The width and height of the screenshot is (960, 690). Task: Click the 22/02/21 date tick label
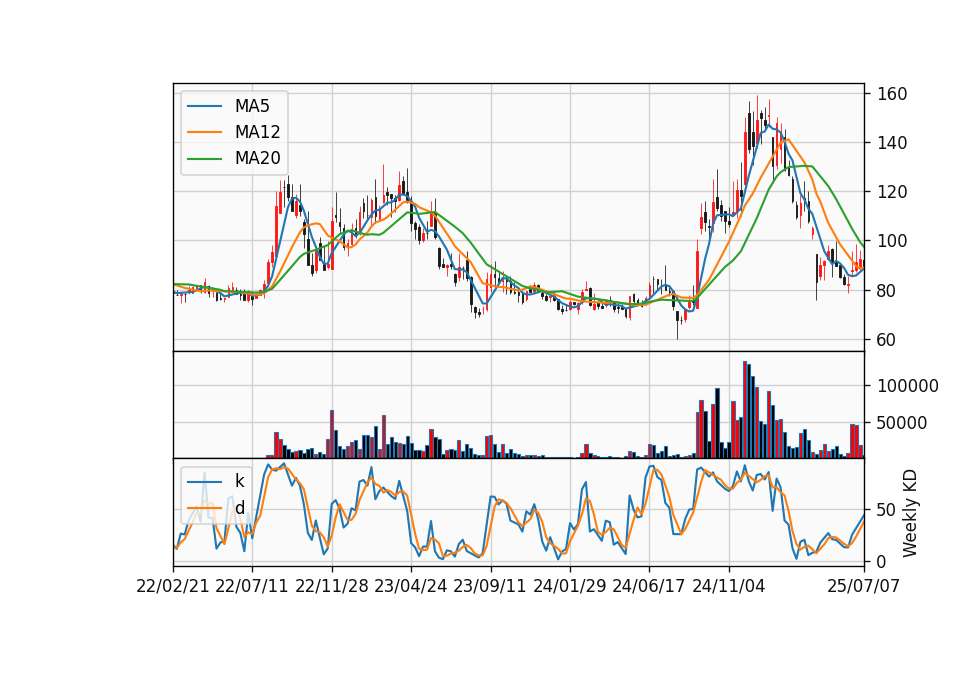pos(173,586)
